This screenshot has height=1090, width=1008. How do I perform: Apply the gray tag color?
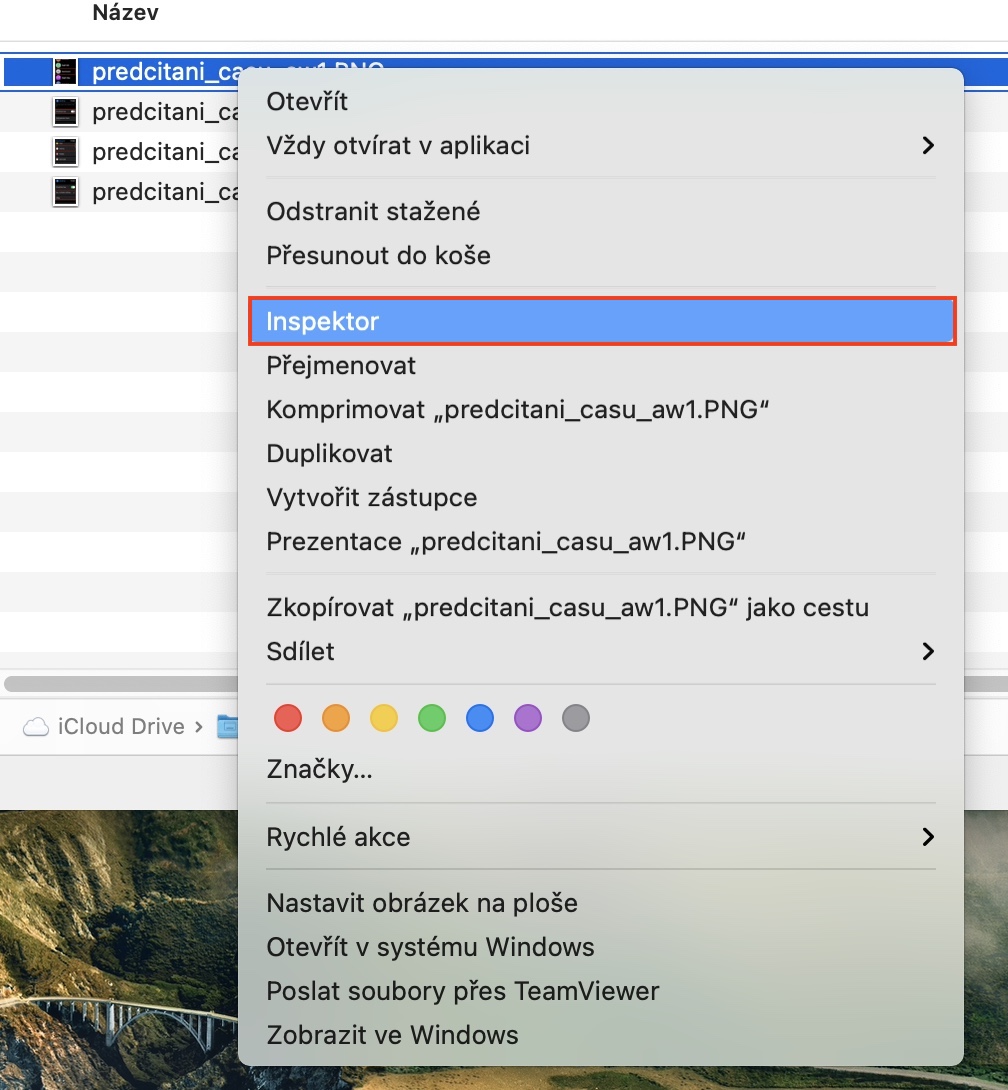click(576, 718)
